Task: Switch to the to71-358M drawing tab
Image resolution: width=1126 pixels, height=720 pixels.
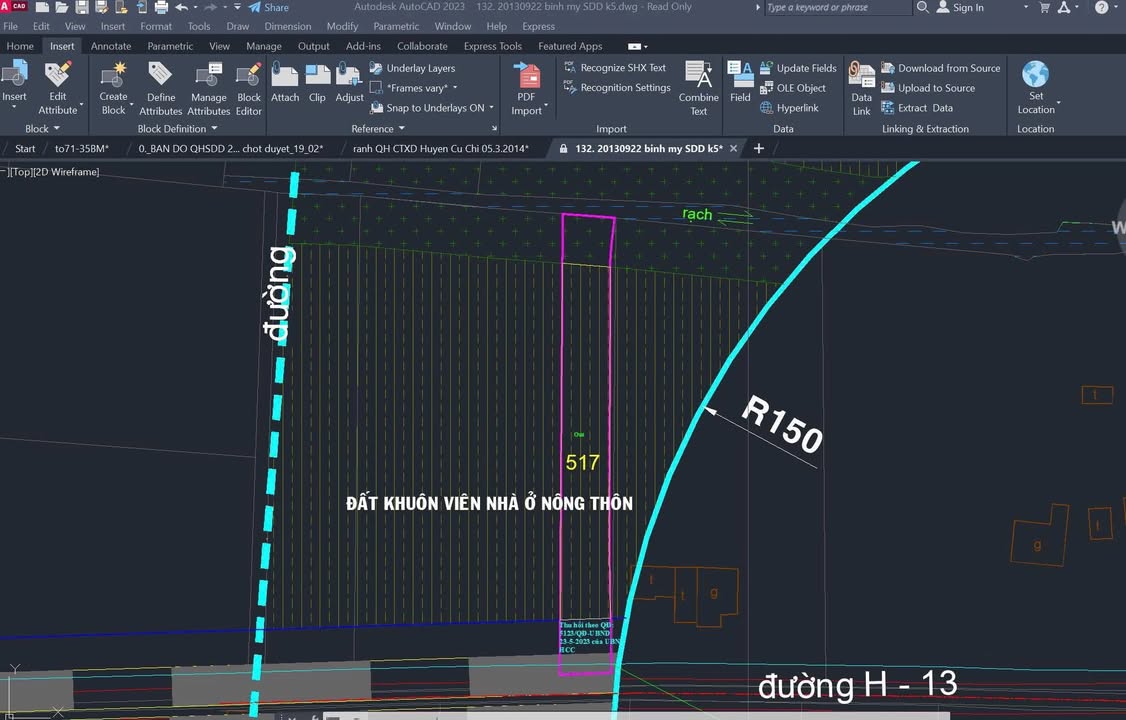Action: tap(82, 148)
